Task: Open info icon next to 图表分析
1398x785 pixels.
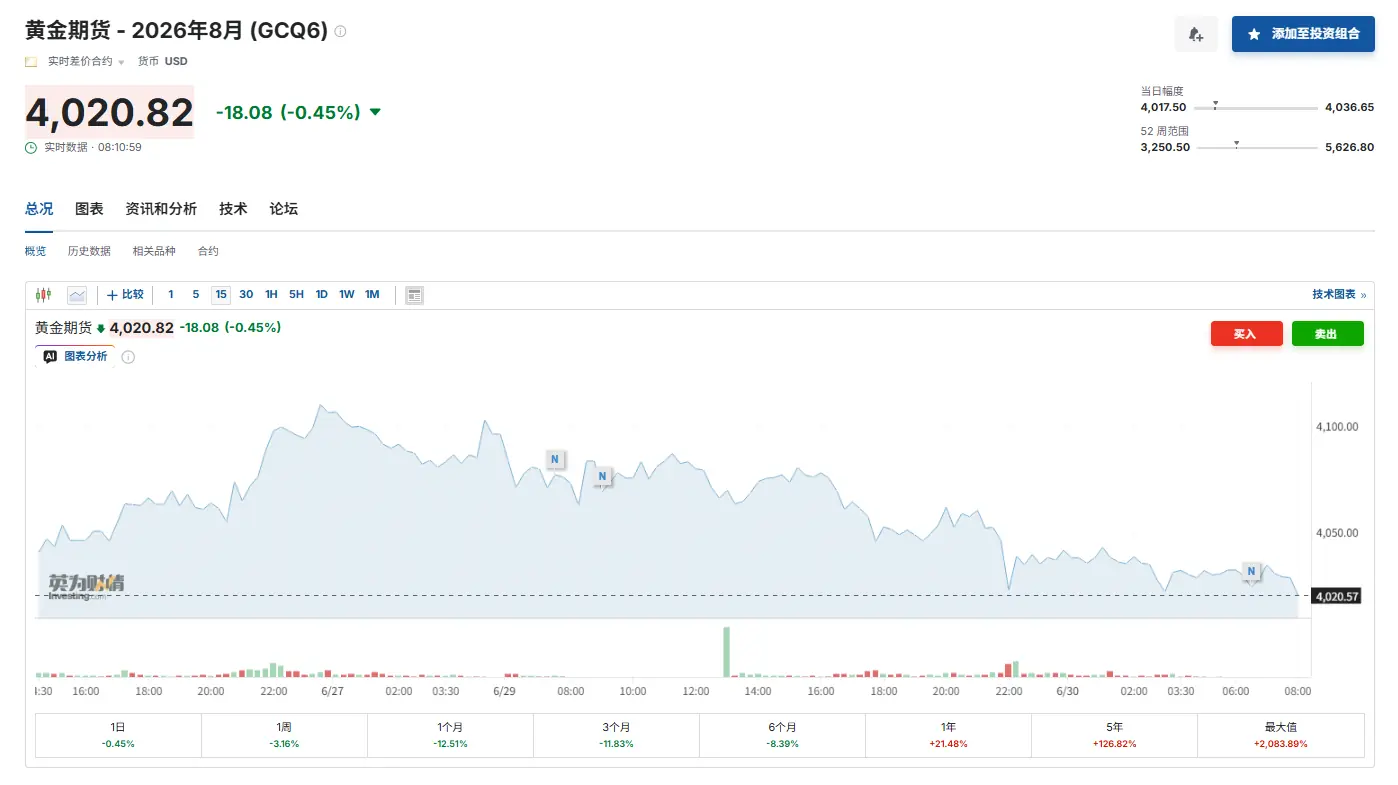Action: click(128, 357)
